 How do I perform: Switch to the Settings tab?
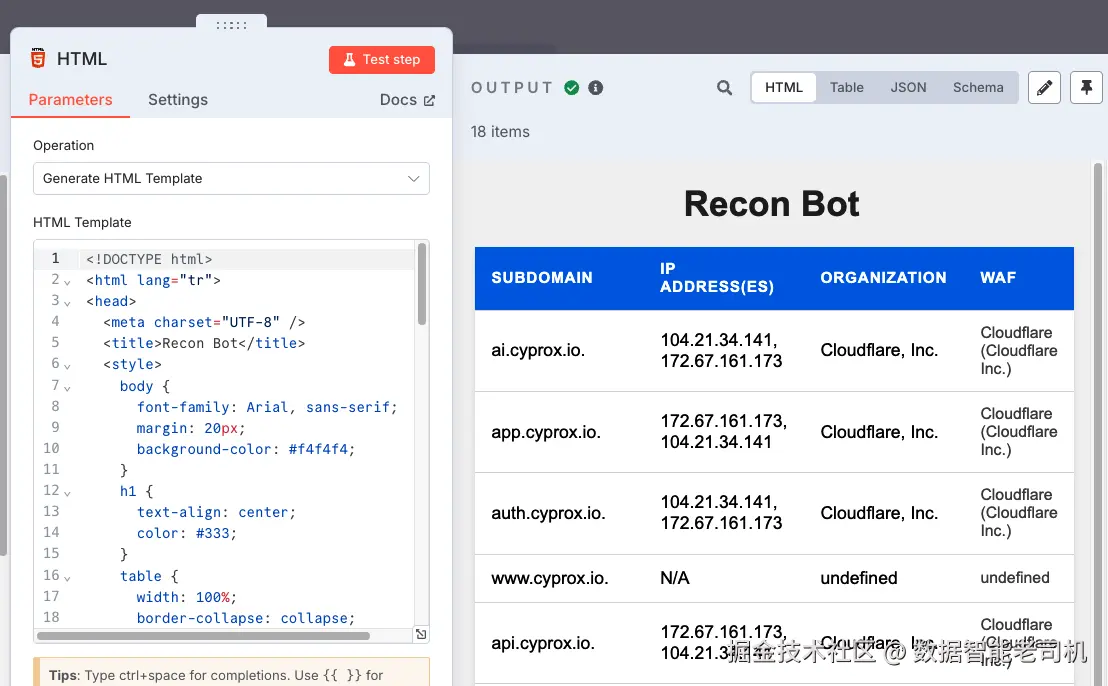pos(178,100)
